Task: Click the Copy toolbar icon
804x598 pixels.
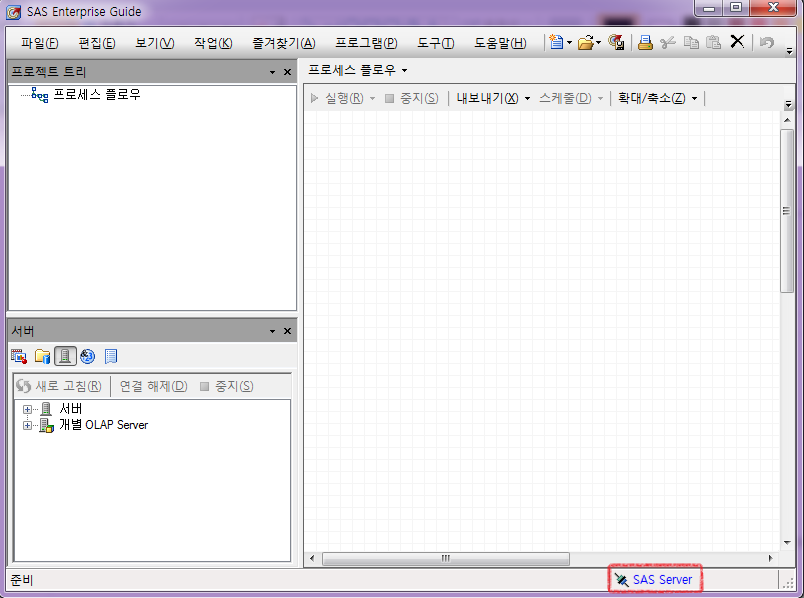Action: 691,42
